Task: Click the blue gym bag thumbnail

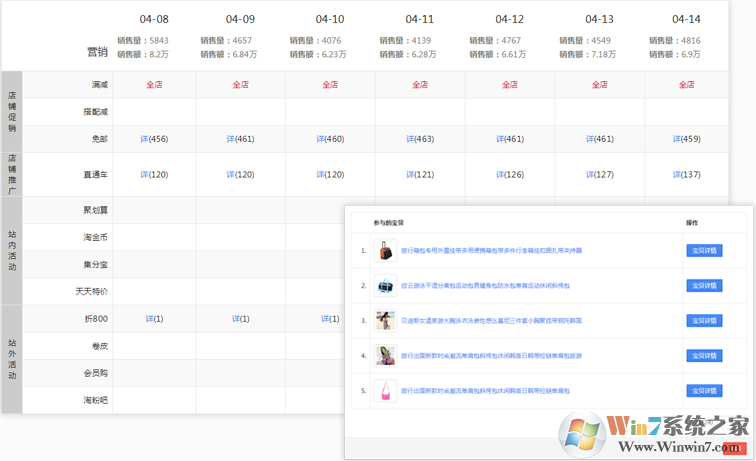Action: point(384,286)
